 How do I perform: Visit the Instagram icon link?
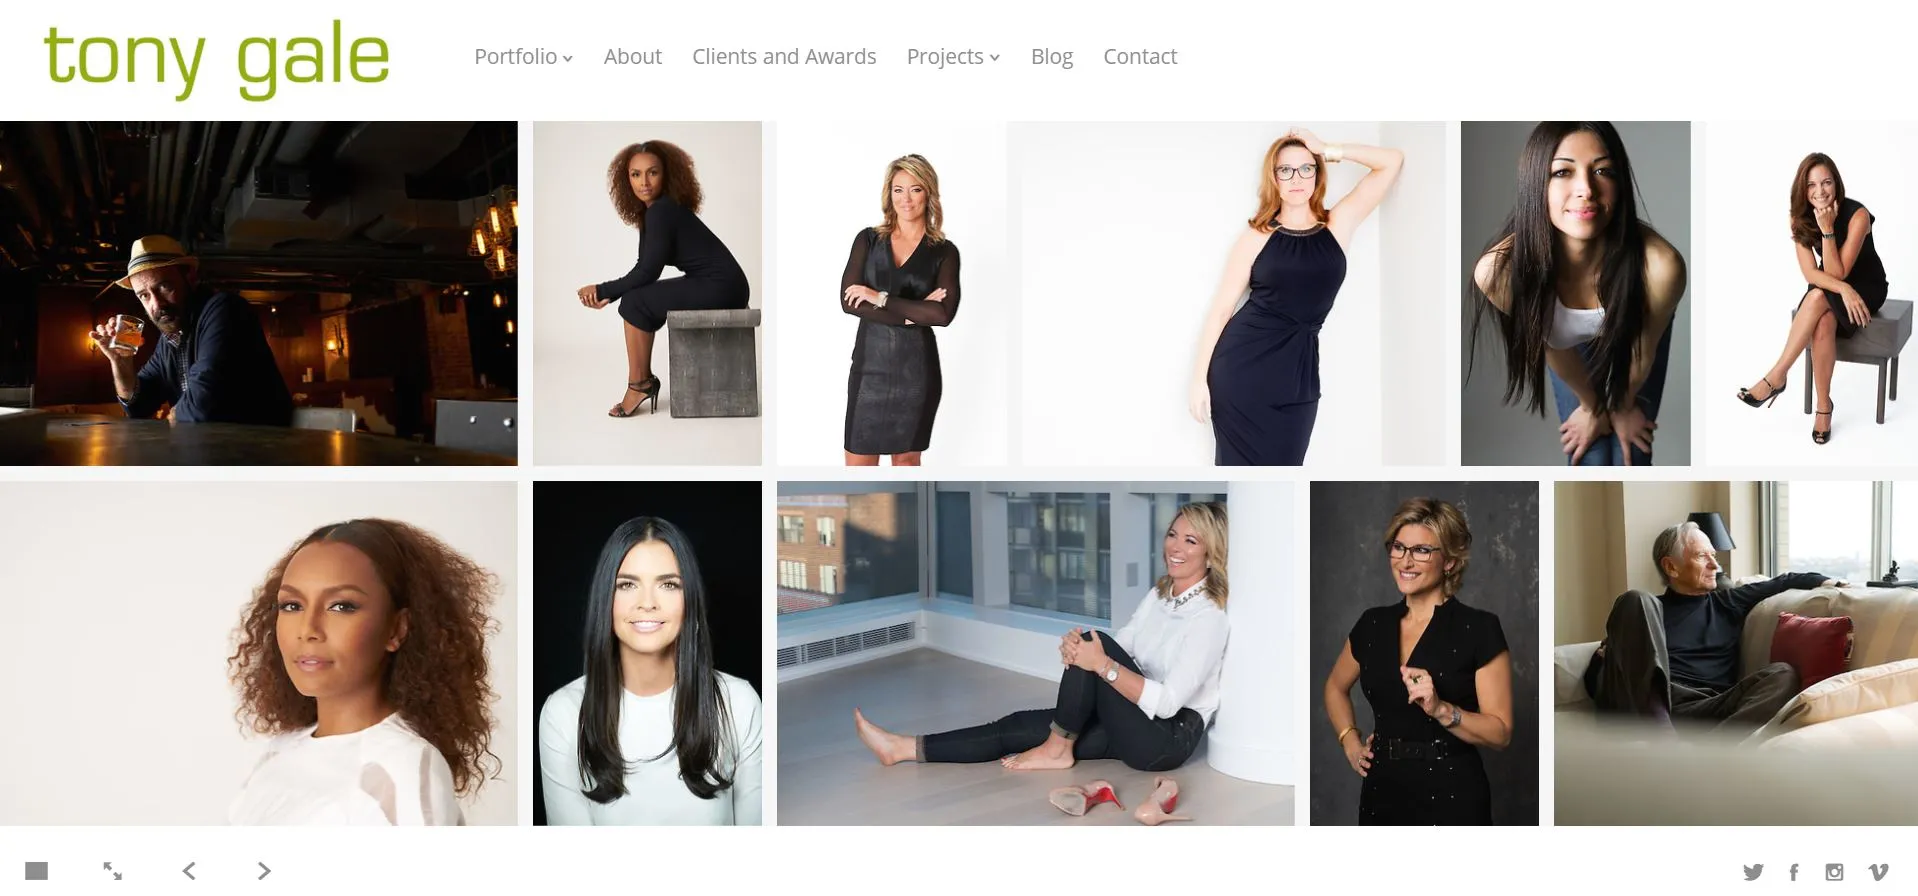(x=1834, y=872)
